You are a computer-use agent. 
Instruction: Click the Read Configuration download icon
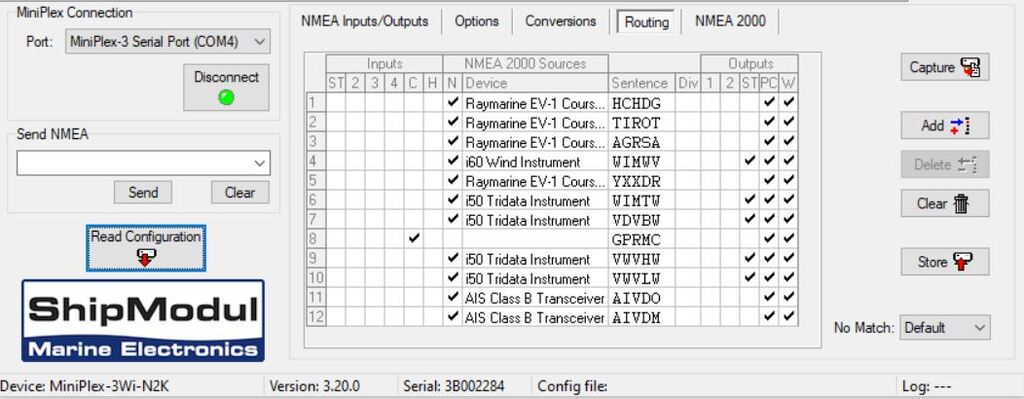pyautogui.click(x=146, y=257)
